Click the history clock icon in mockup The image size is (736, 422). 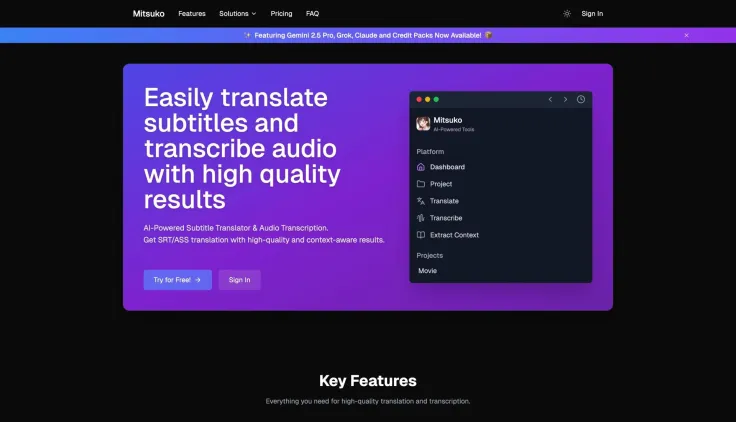pos(581,99)
